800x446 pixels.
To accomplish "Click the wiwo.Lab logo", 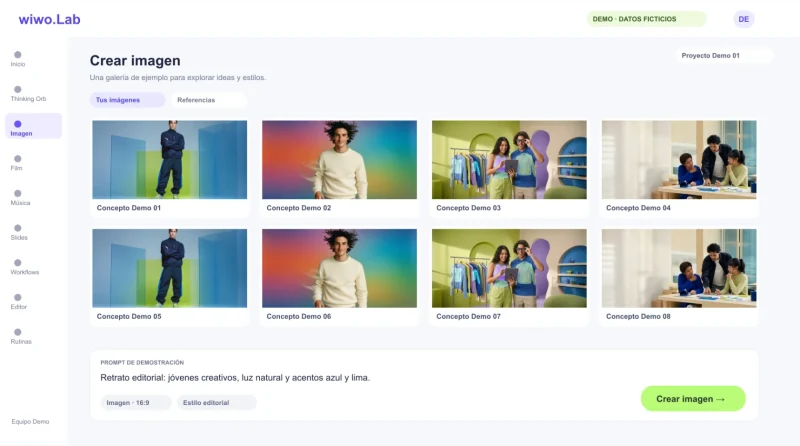I will click(x=49, y=19).
